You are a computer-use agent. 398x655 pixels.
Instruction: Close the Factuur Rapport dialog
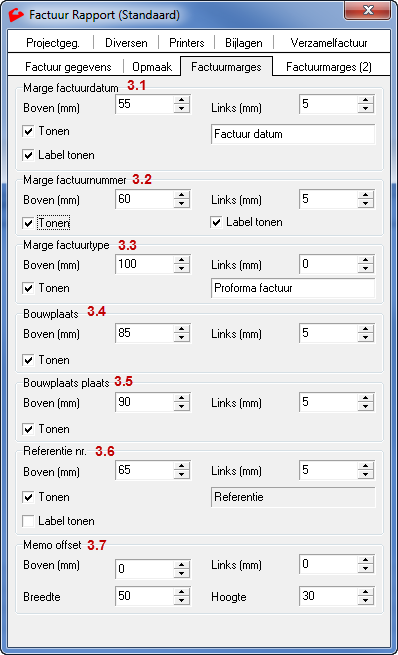368,10
